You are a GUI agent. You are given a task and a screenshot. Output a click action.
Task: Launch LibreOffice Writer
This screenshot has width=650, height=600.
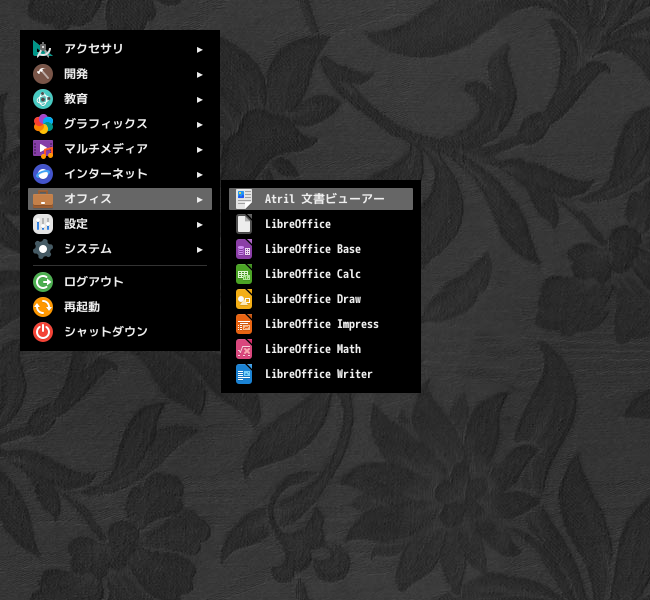point(321,374)
